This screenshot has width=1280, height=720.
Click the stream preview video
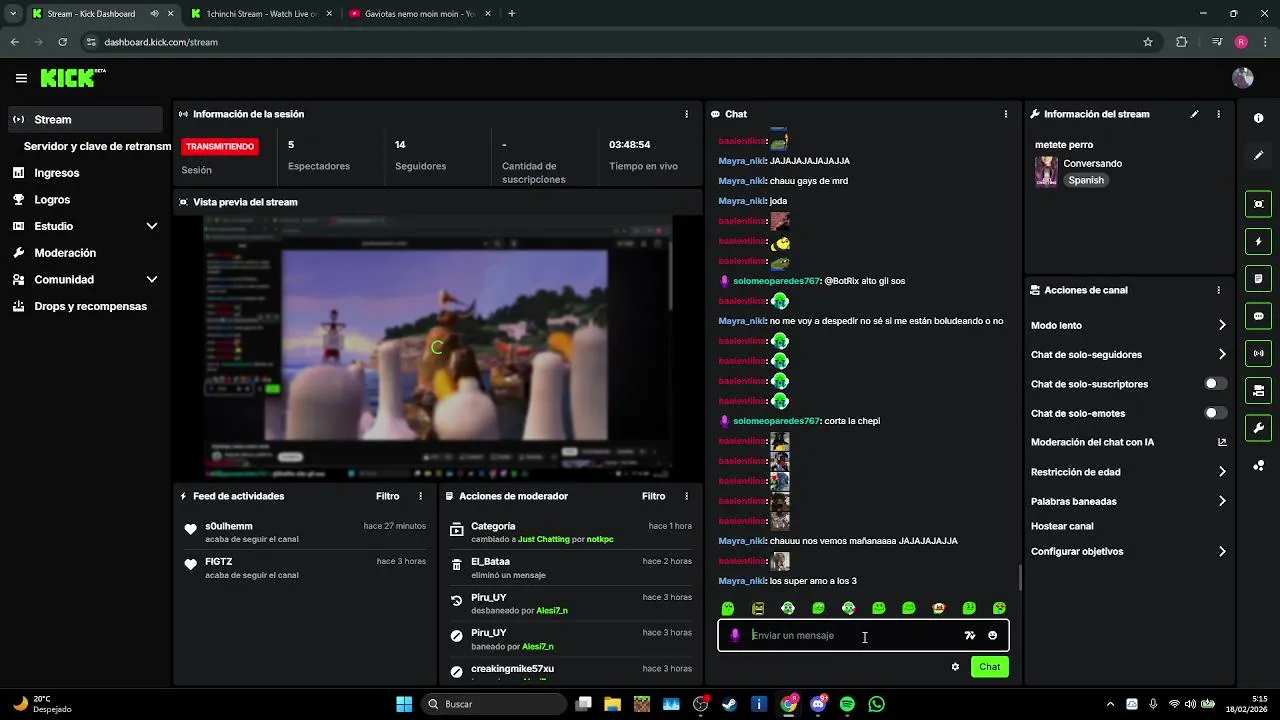pyautogui.click(x=438, y=346)
